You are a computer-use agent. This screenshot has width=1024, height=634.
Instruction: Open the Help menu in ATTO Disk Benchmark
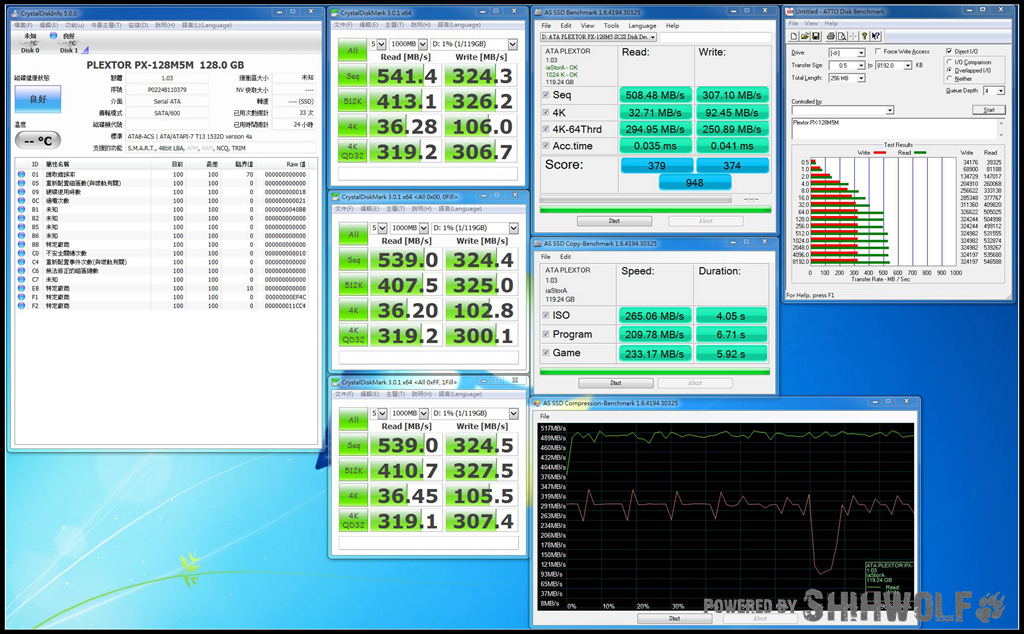coord(831,23)
